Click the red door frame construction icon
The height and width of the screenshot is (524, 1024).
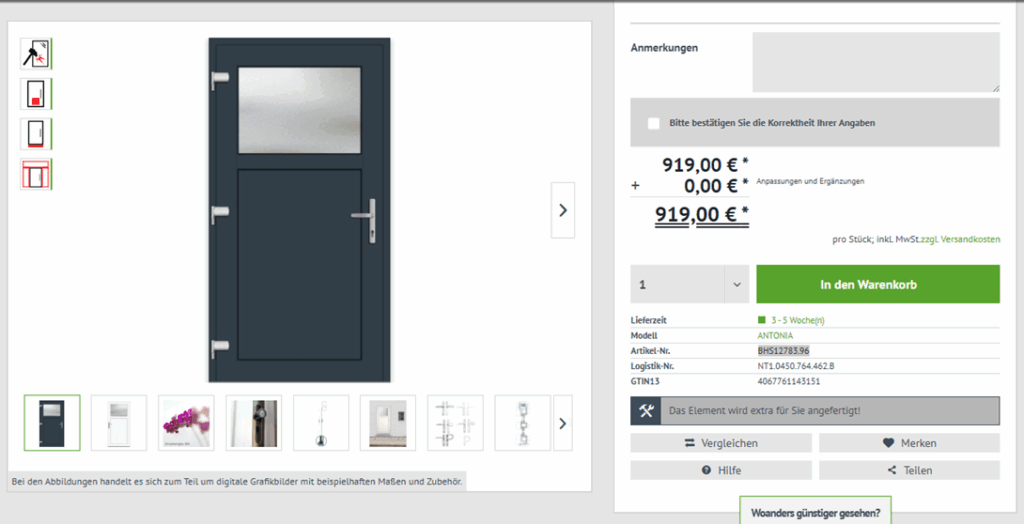36,174
